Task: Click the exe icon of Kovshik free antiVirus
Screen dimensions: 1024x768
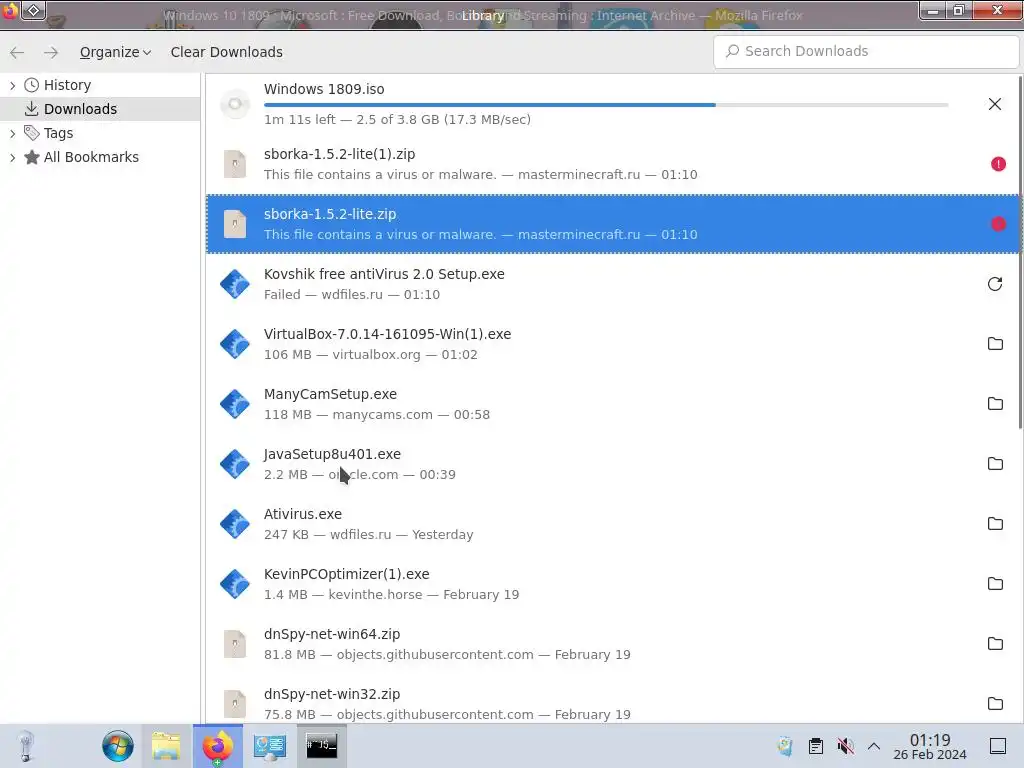Action: click(x=235, y=284)
